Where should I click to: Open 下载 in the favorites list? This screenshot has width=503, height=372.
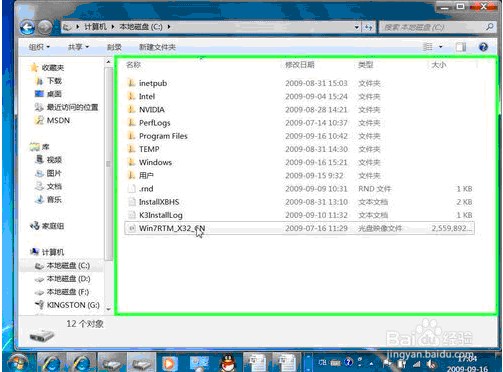pos(54,81)
